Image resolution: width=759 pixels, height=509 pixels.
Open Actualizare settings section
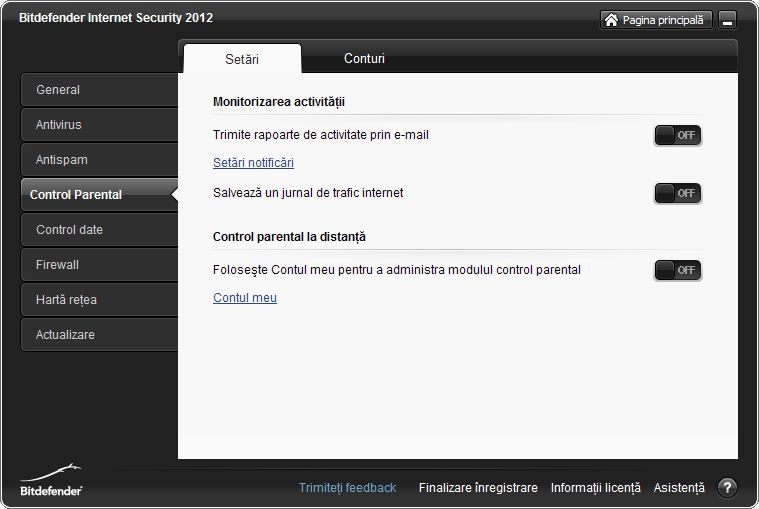tap(99, 335)
